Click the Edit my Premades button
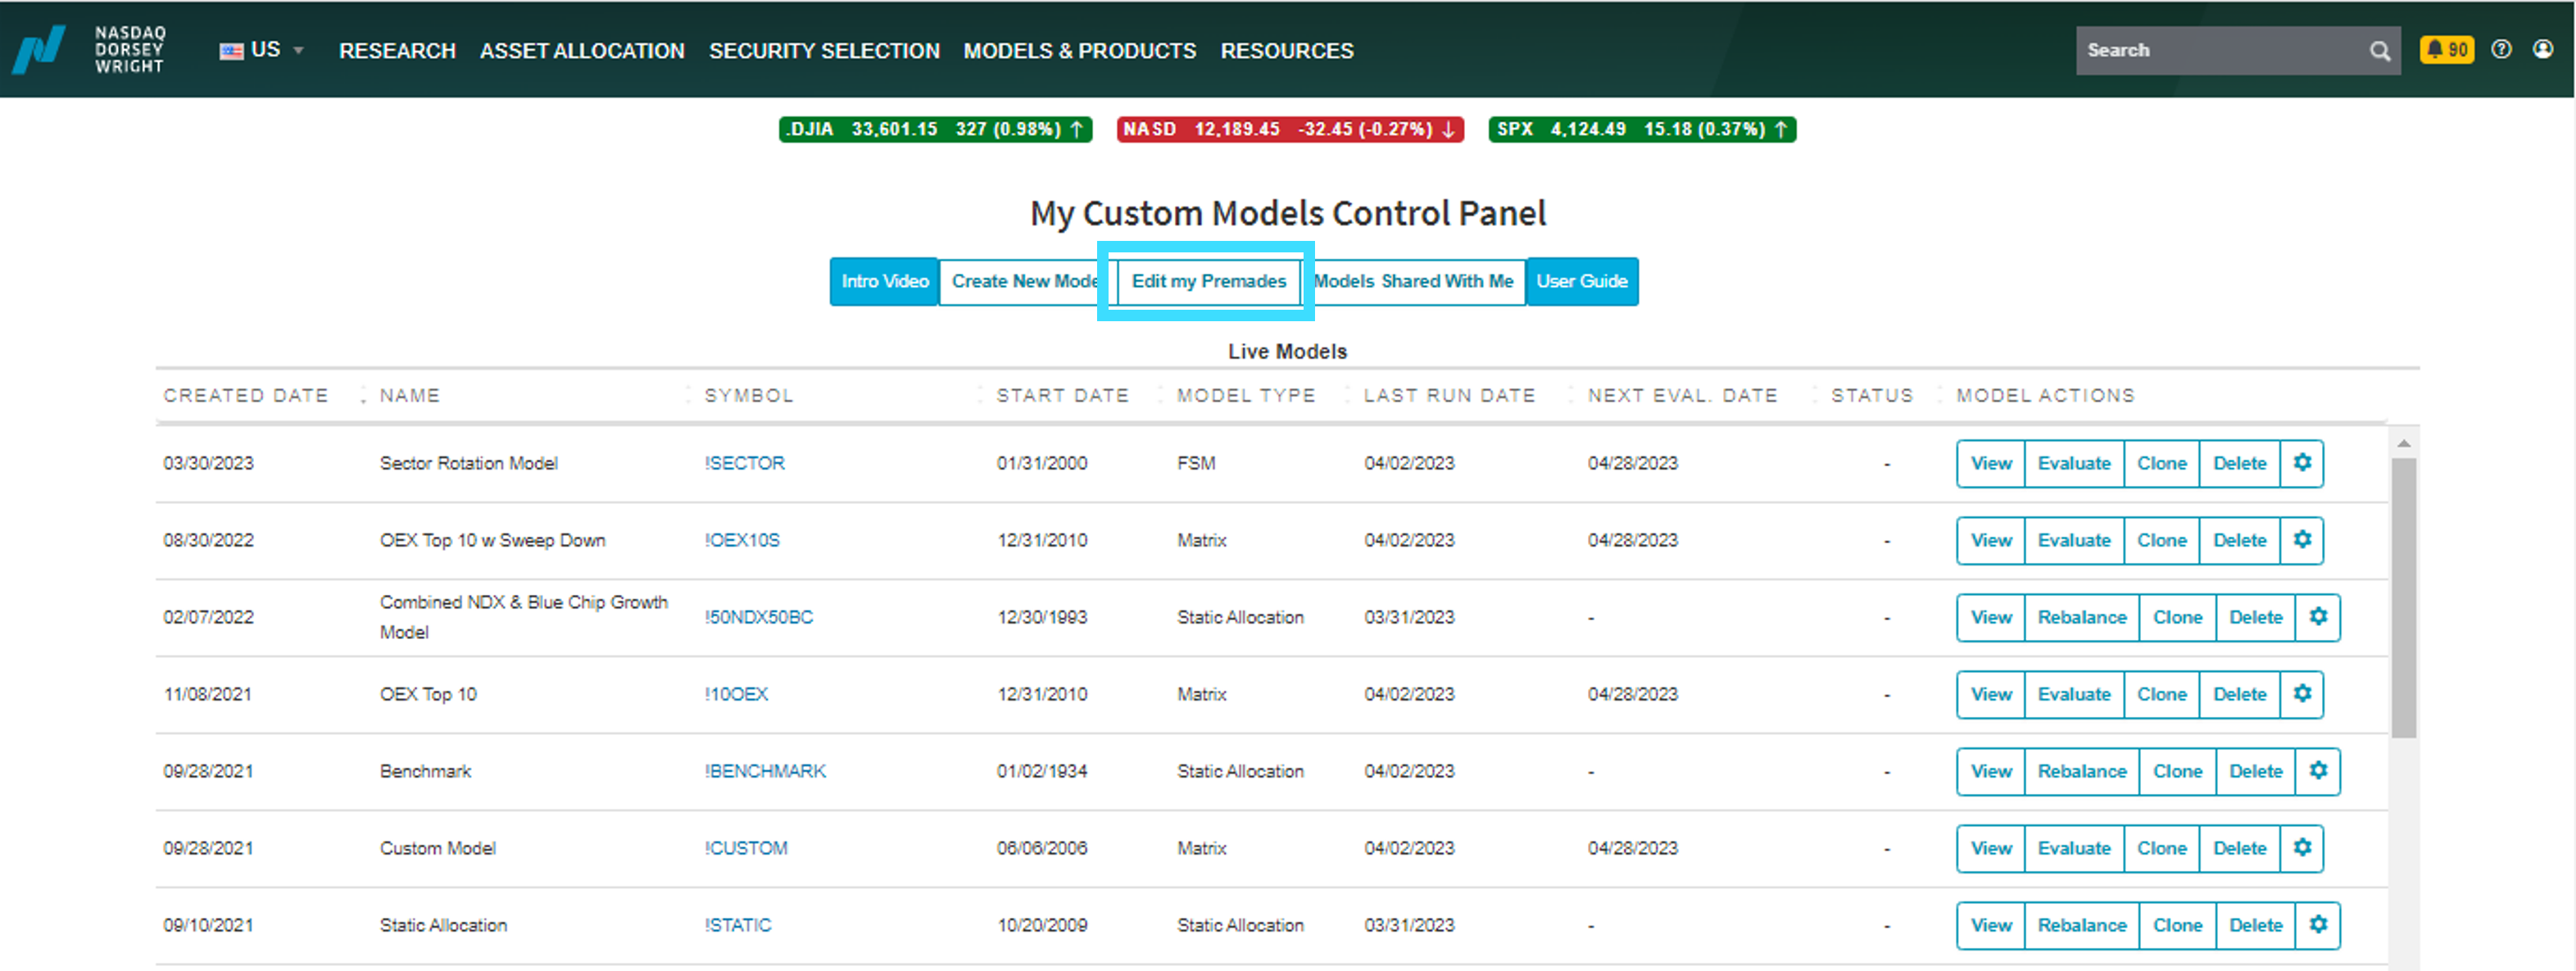Image resolution: width=2576 pixels, height=971 pixels. pyautogui.click(x=1208, y=281)
